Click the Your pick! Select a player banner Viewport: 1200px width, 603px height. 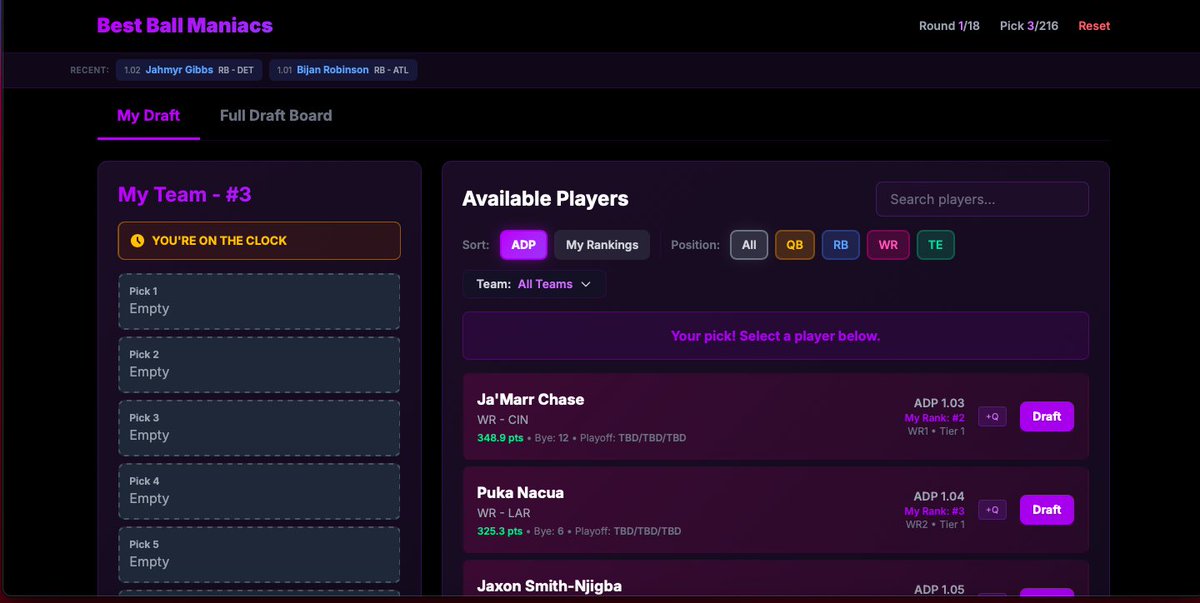775,336
